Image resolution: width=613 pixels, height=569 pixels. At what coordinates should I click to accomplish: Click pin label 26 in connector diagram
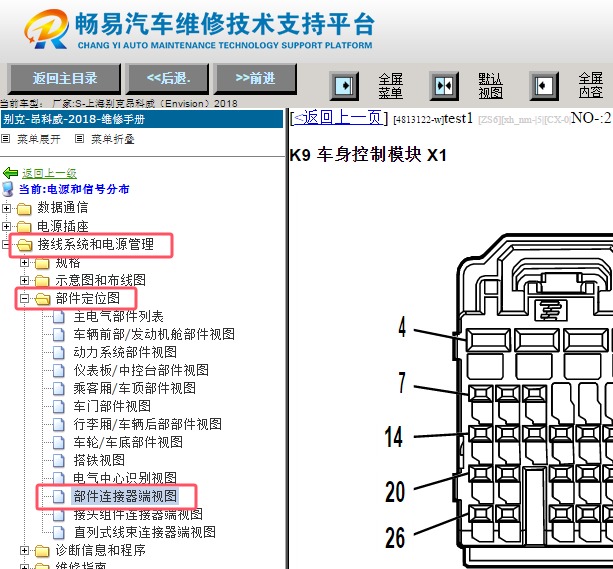[395, 537]
